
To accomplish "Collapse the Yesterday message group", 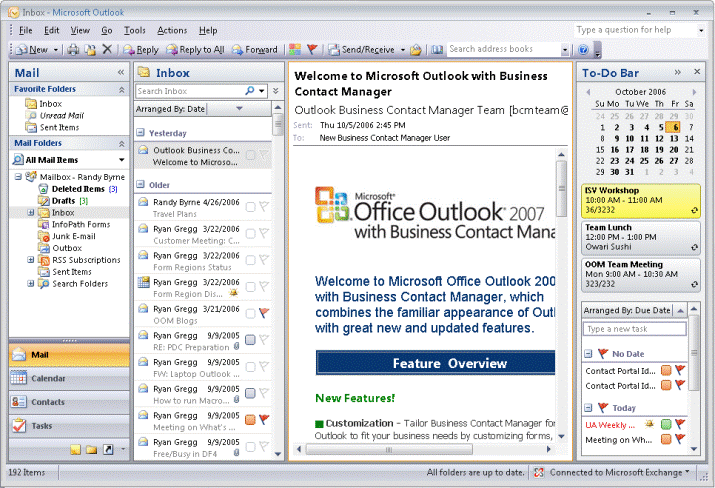I will click(x=140, y=133).
